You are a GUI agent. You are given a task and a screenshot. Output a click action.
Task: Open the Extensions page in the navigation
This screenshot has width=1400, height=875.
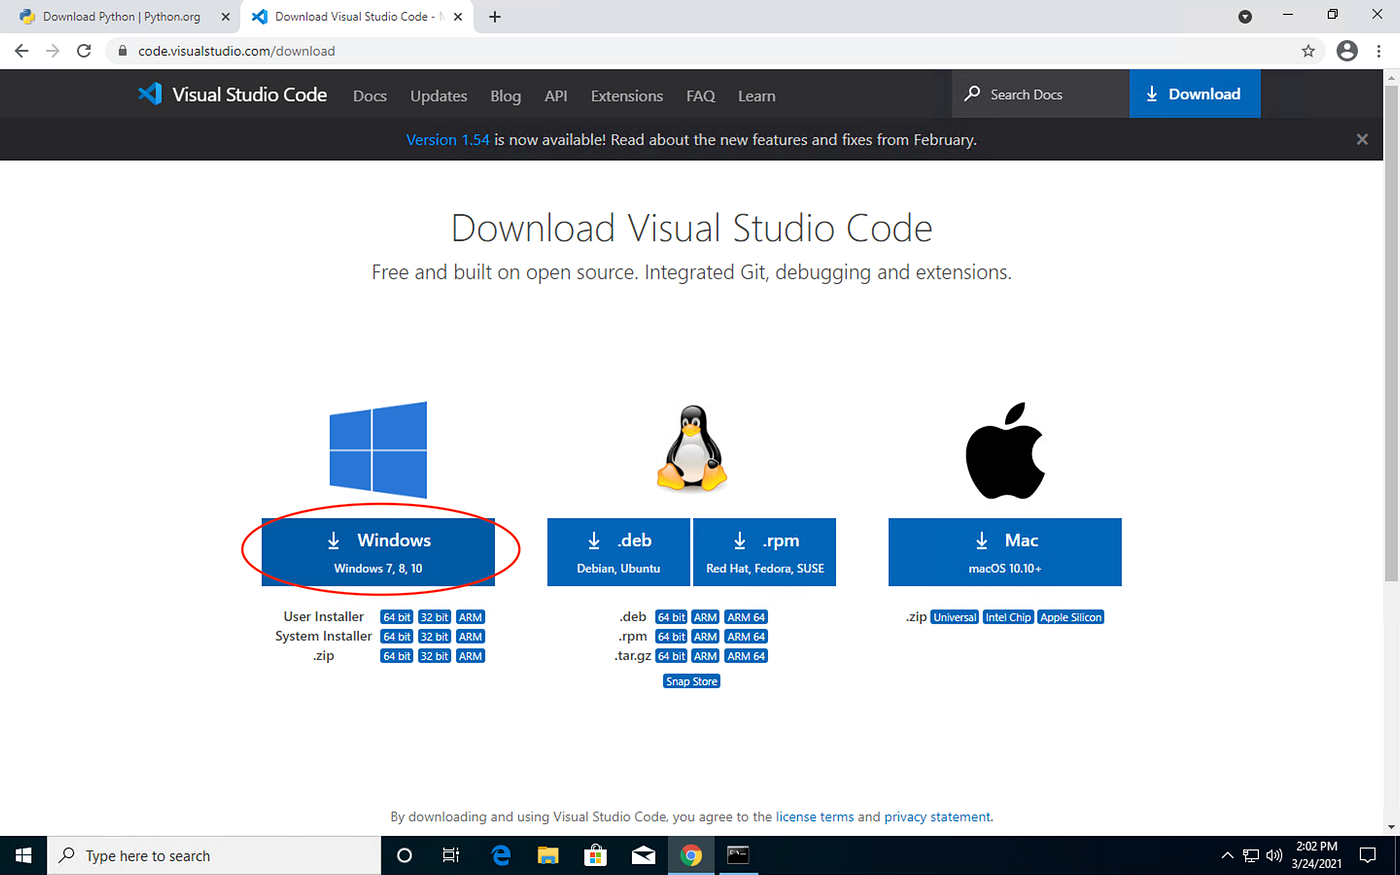pyautogui.click(x=626, y=95)
